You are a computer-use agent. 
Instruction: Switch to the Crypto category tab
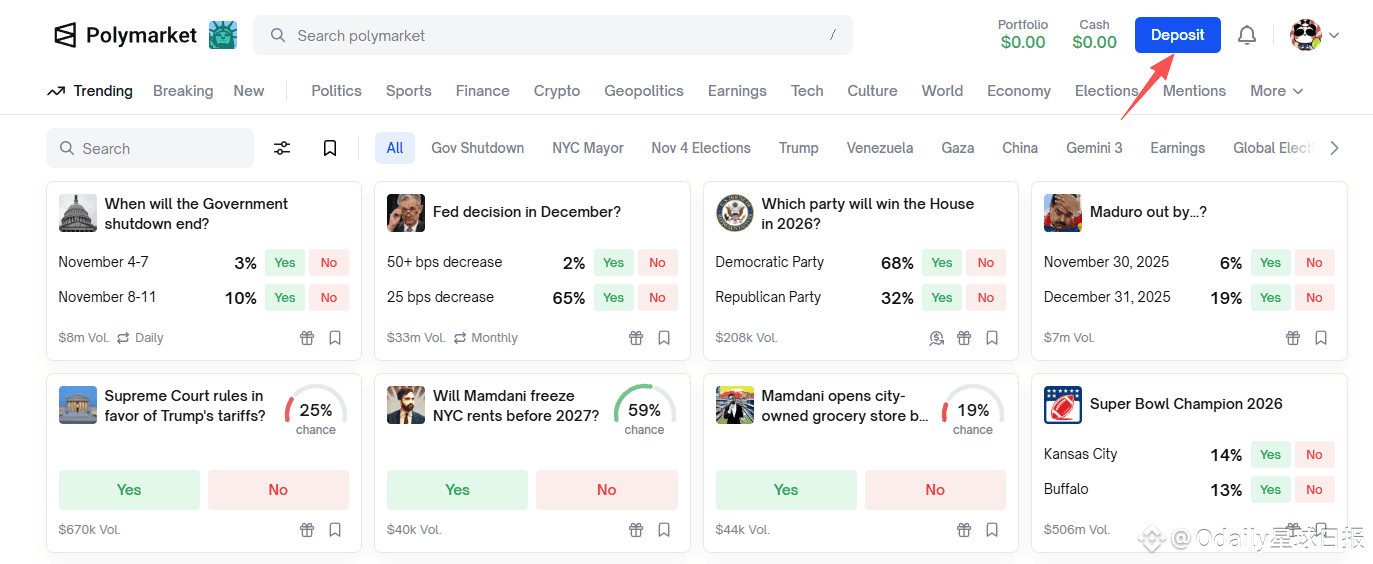pyautogui.click(x=557, y=91)
